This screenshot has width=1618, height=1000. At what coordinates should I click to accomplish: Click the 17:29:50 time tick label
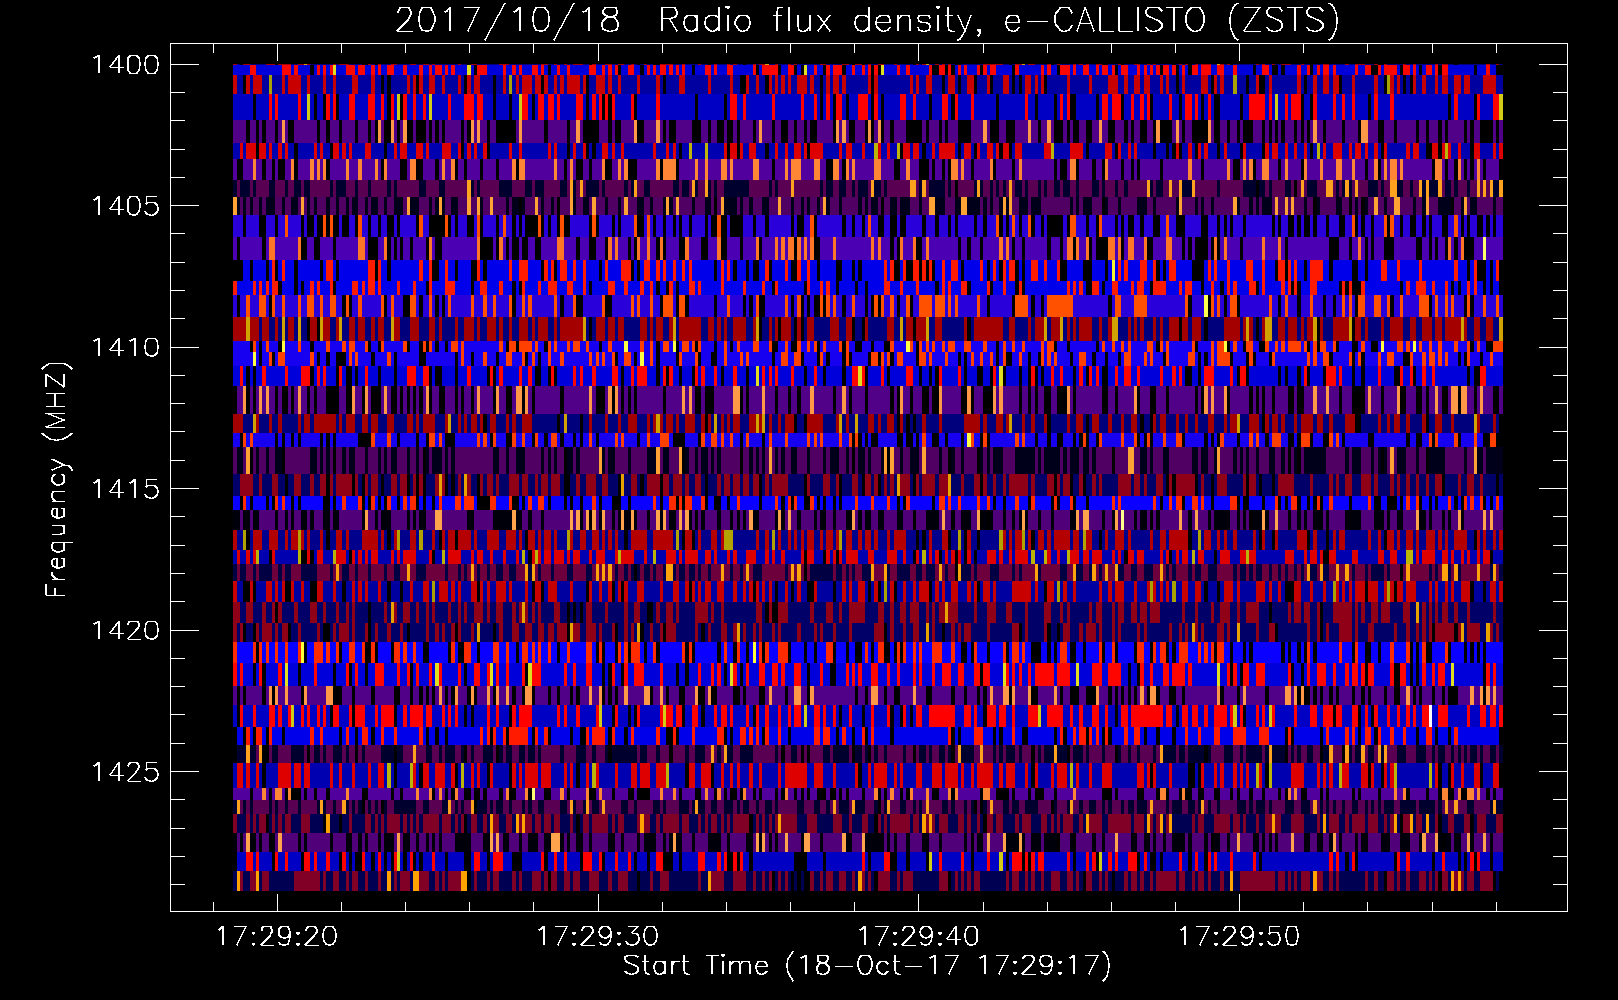point(1239,937)
